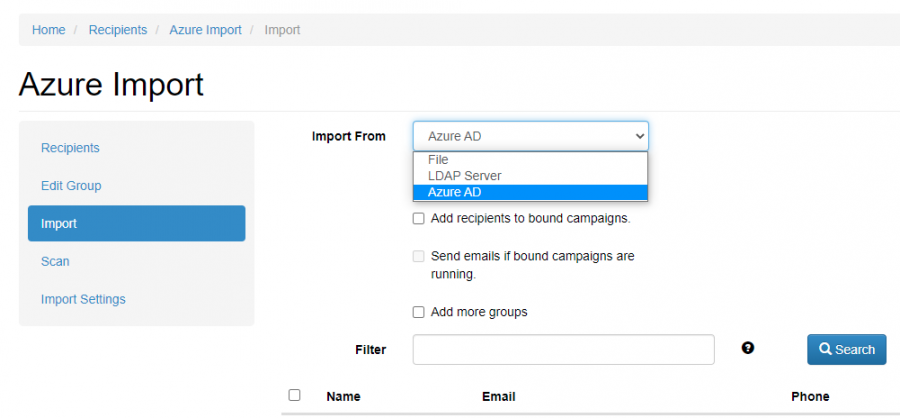Go to Edit Group sidebar item

(71, 186)
